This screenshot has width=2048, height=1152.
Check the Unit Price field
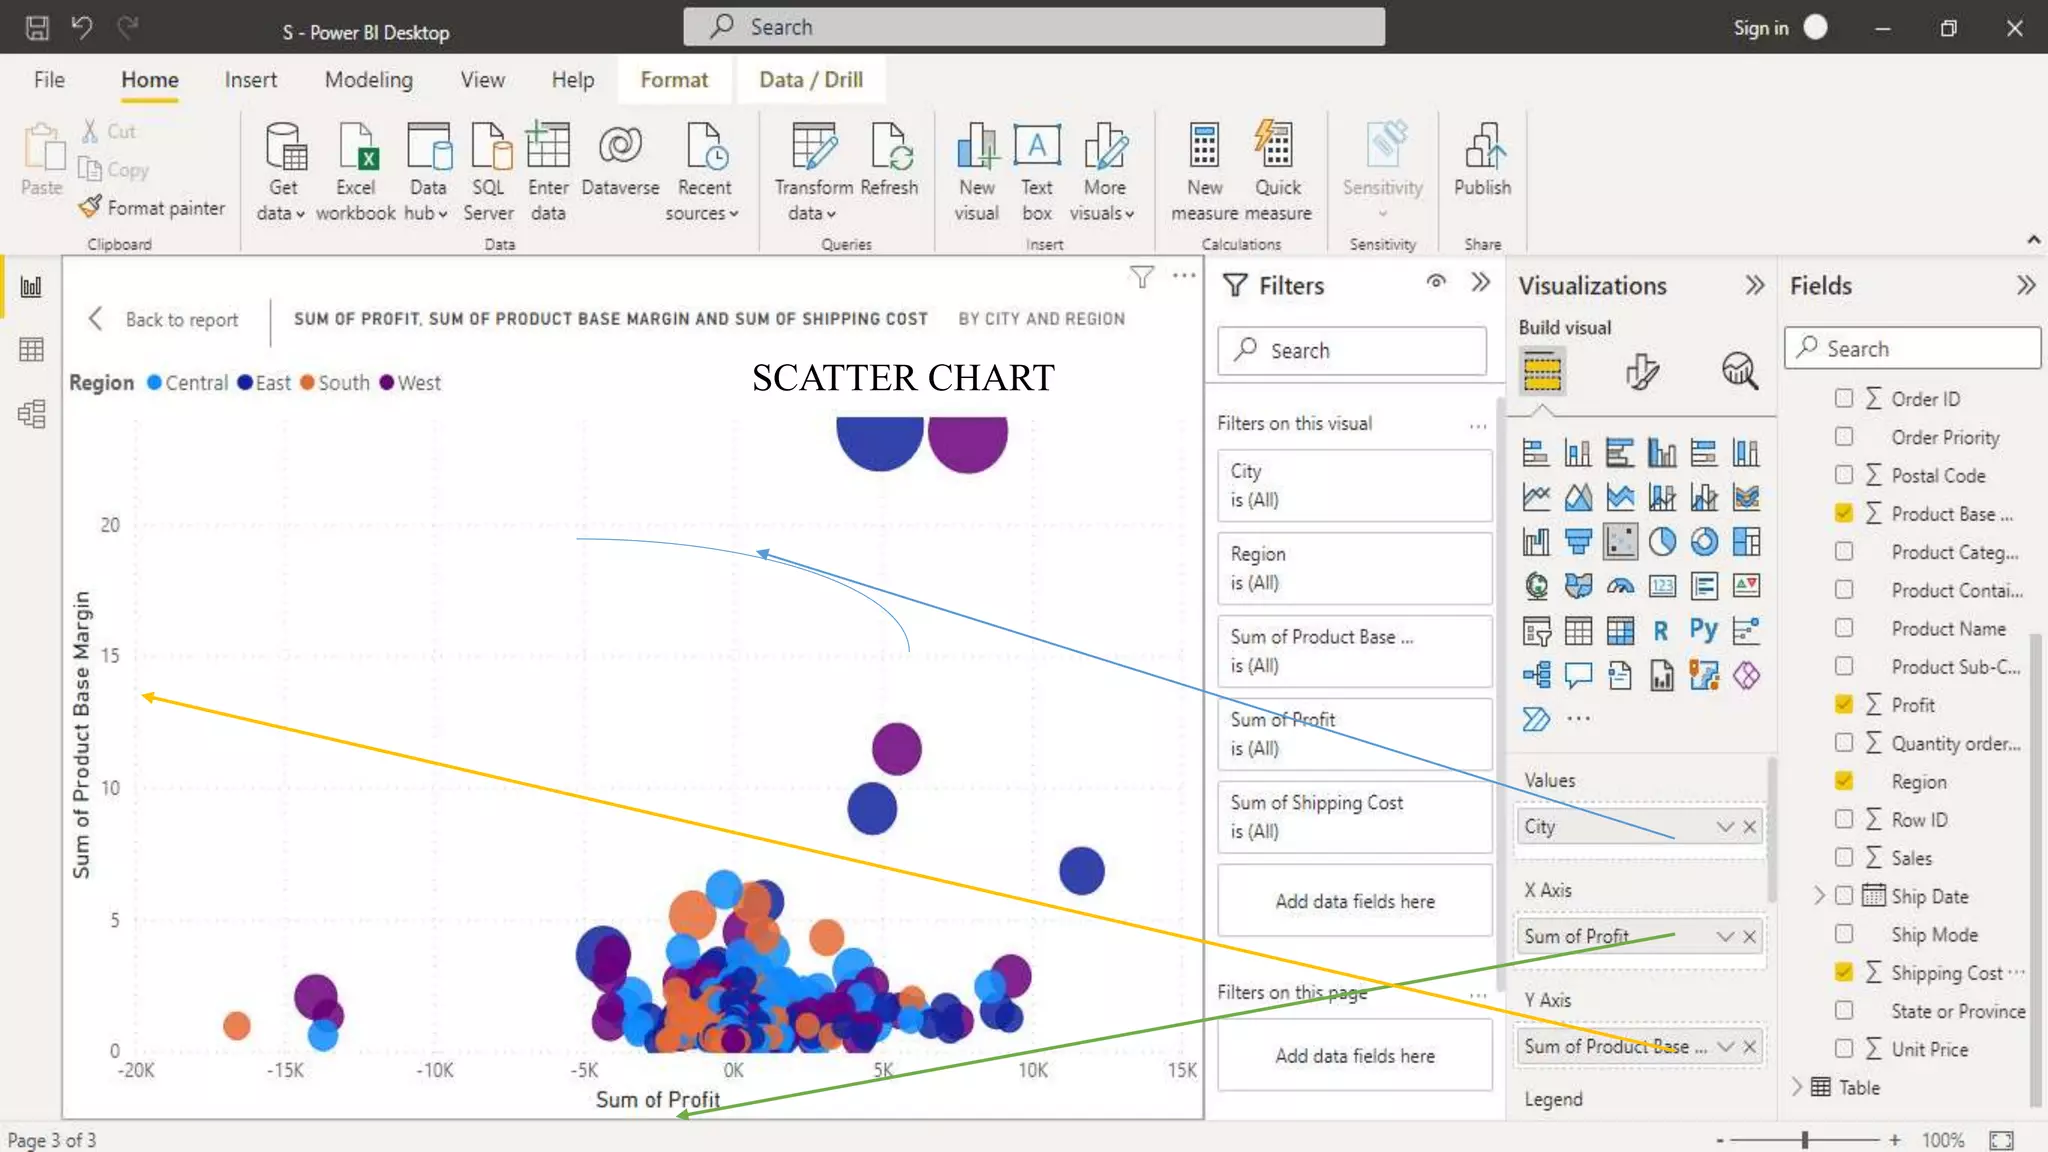(x=1844, y=1048)
